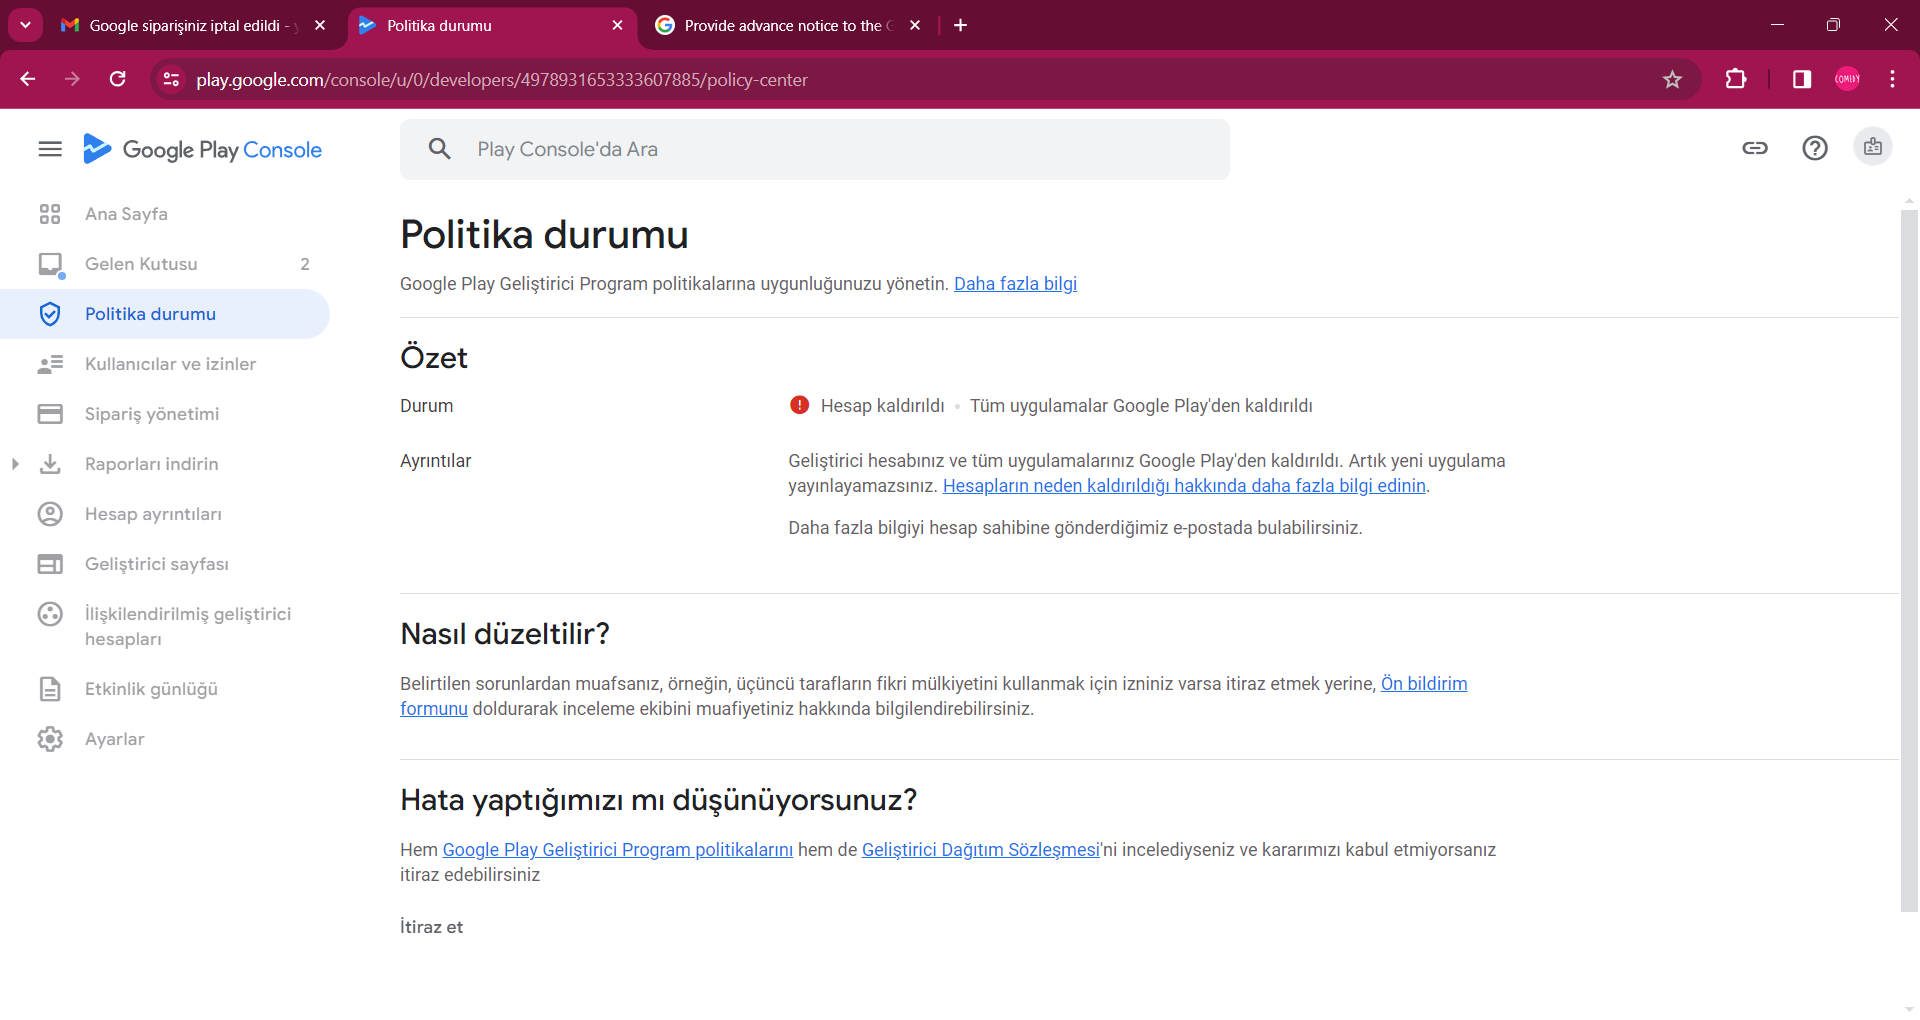Open the developer account avatar icon
The width and height of the screenshot is (1920, 1020).
[1873, 147]
